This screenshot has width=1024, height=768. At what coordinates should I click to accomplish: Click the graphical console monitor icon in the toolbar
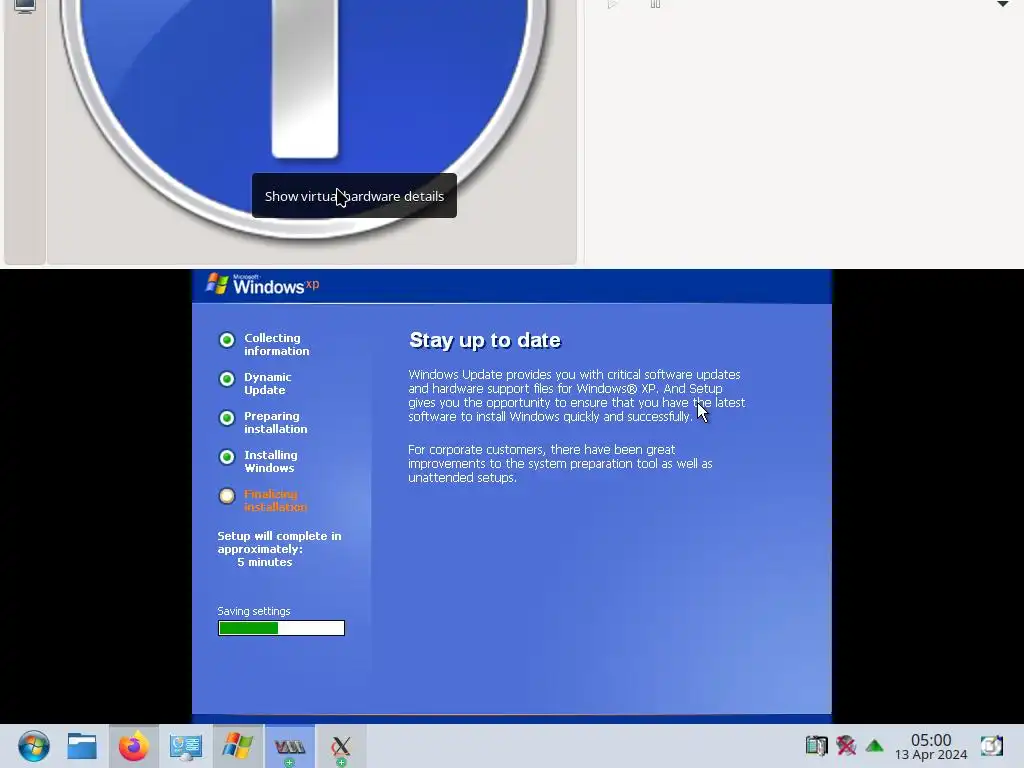click(24, 7)
